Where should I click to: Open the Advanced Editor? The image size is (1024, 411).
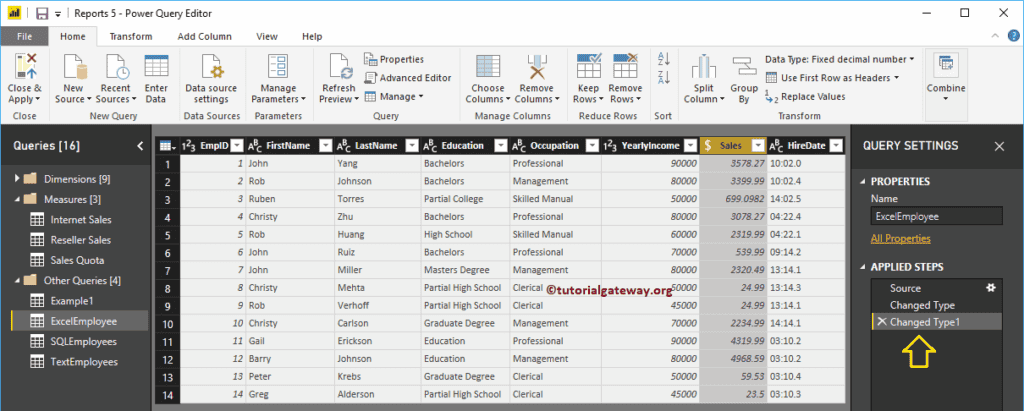(408, 78)
